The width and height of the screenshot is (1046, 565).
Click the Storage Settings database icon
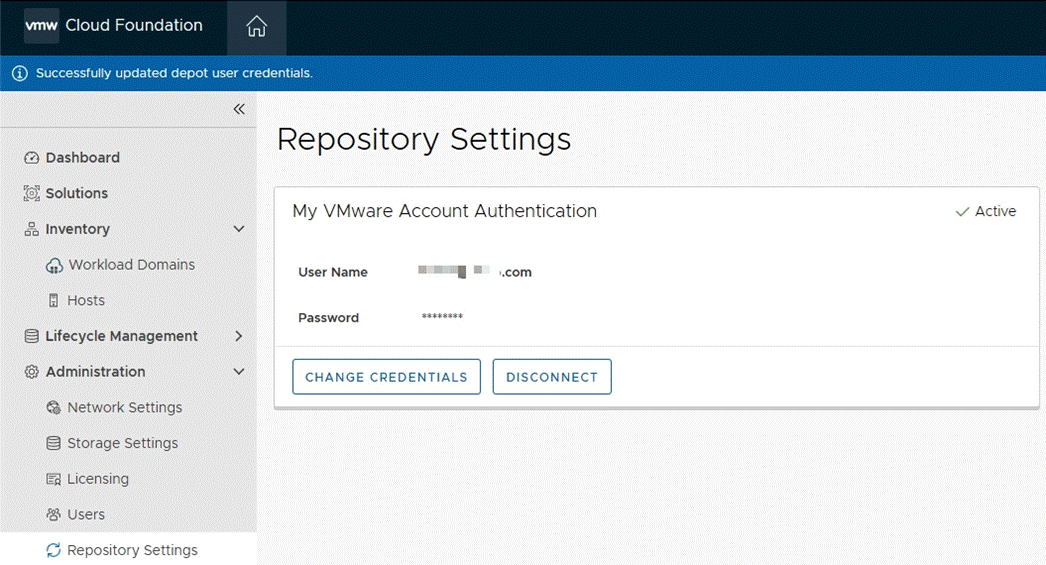pyautogui.click(x=53, y=443)
